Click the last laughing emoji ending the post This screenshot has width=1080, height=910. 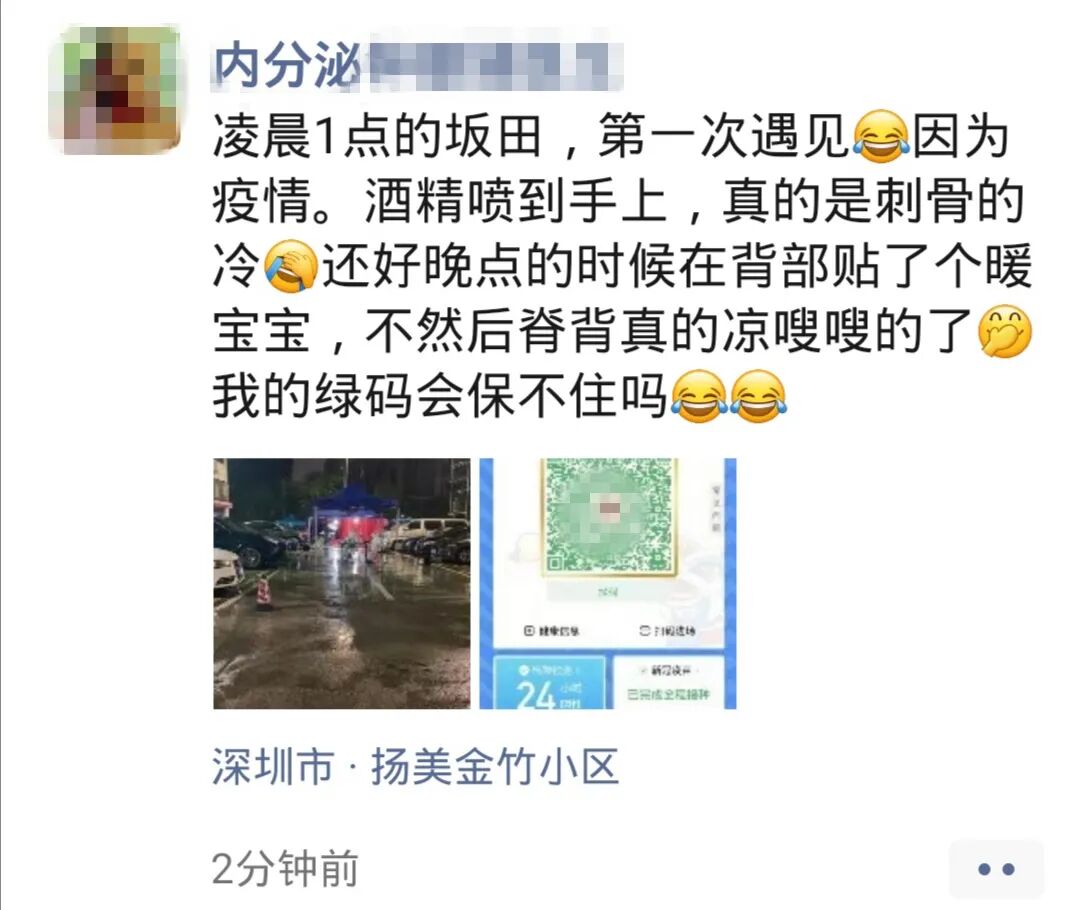[x=758, y=396]
